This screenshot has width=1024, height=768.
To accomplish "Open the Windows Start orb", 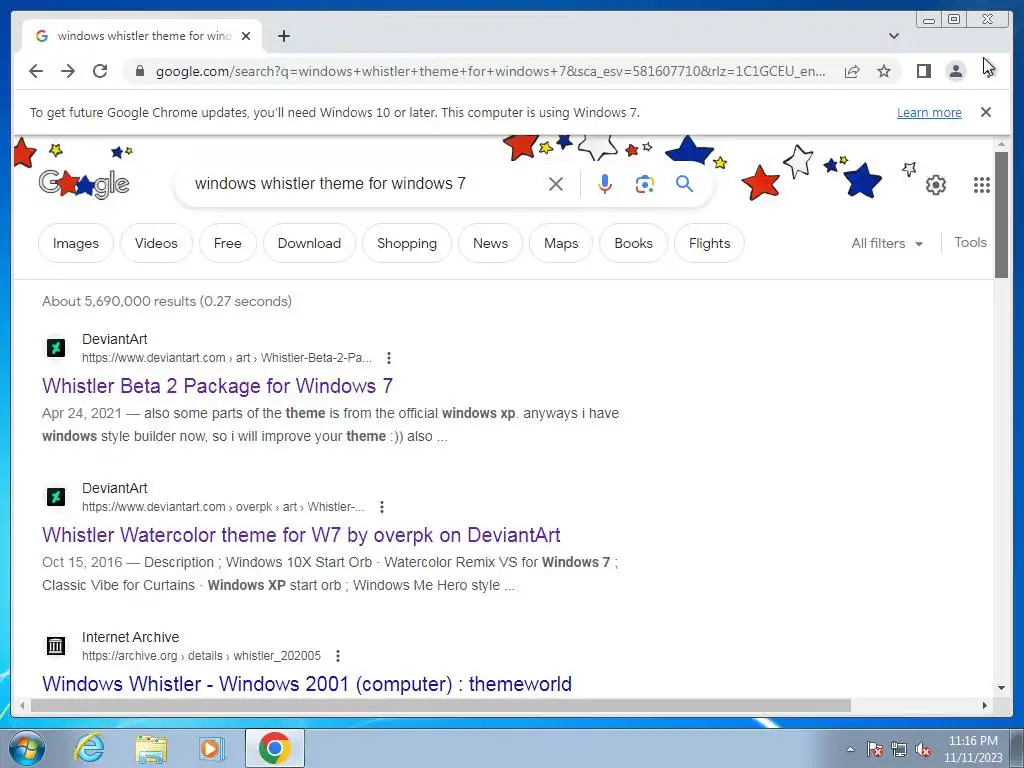I will click(27, 748).
